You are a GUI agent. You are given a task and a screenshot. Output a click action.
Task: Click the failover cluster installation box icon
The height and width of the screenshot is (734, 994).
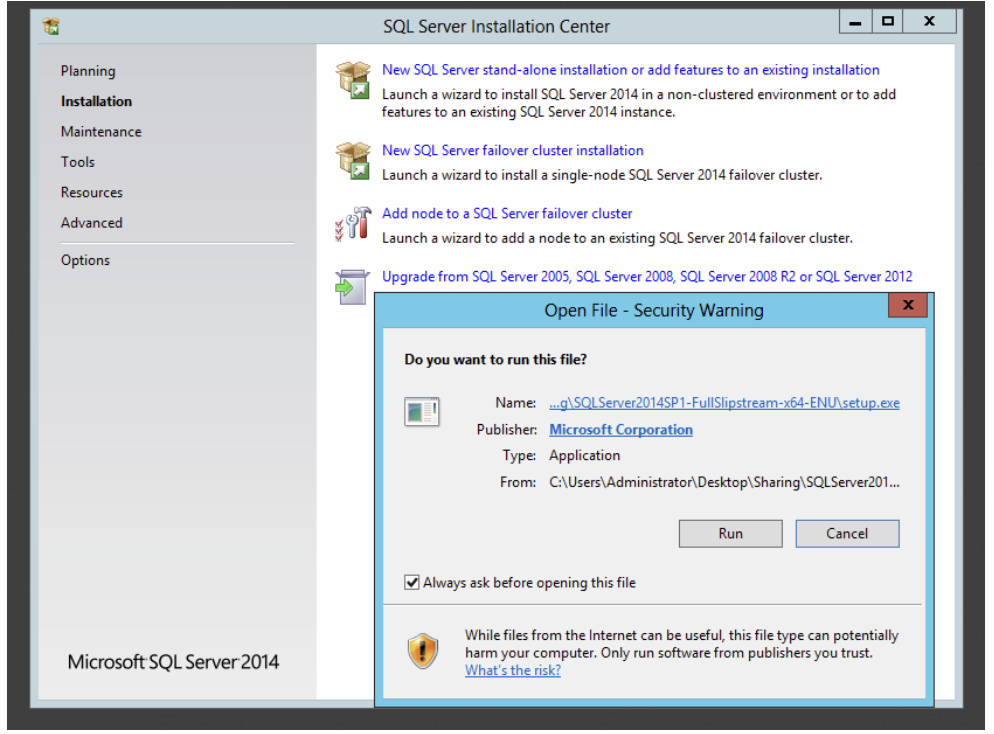click(x=353, y=161)
